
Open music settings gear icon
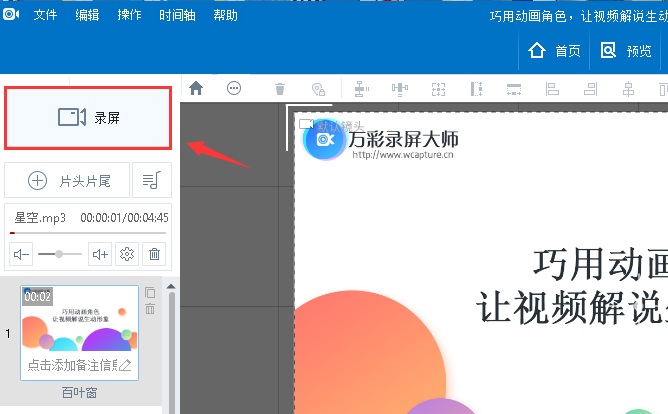[x=127, y=254]
